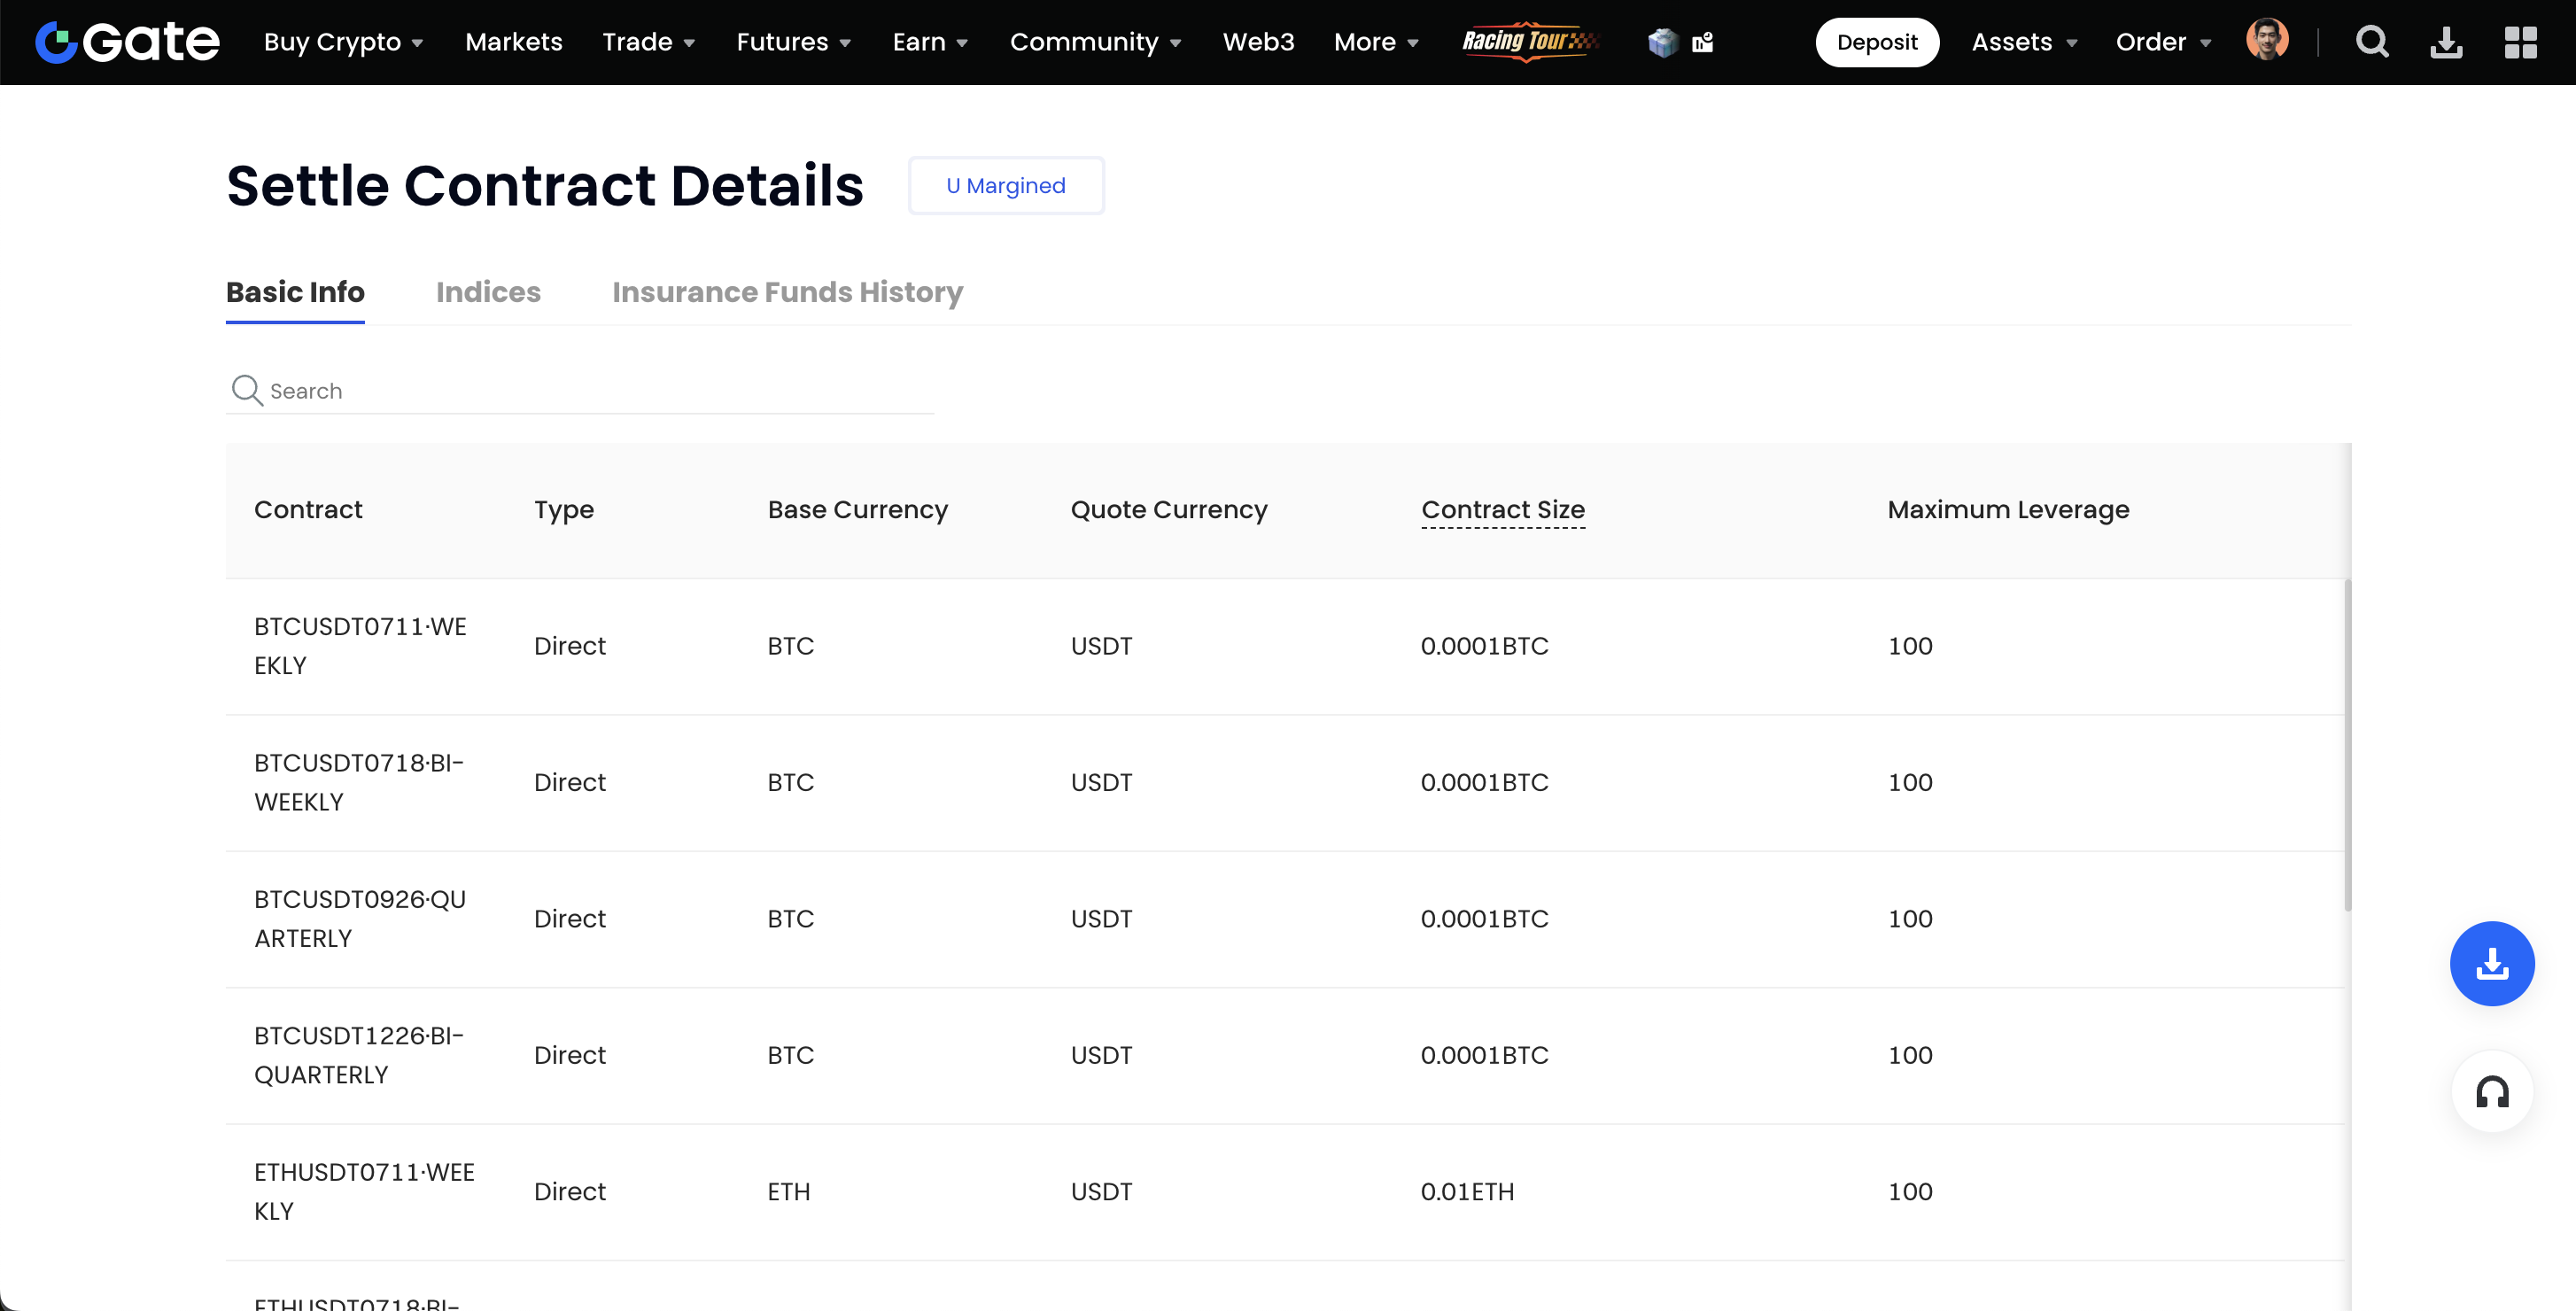Image resolution: width=2576 pixels, height=1311 pixels.
Task: Expand the Order dropdown
Action: click(2162, 42)
